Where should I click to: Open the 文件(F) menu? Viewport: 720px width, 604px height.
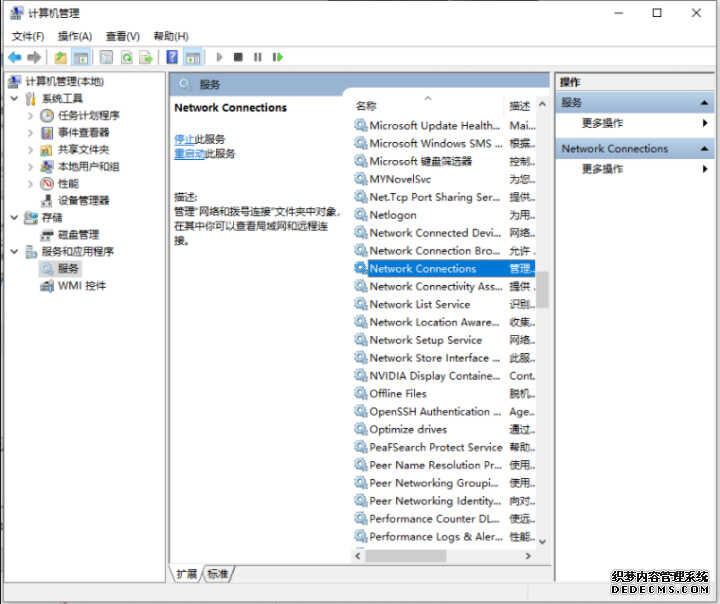click(28, 36)
